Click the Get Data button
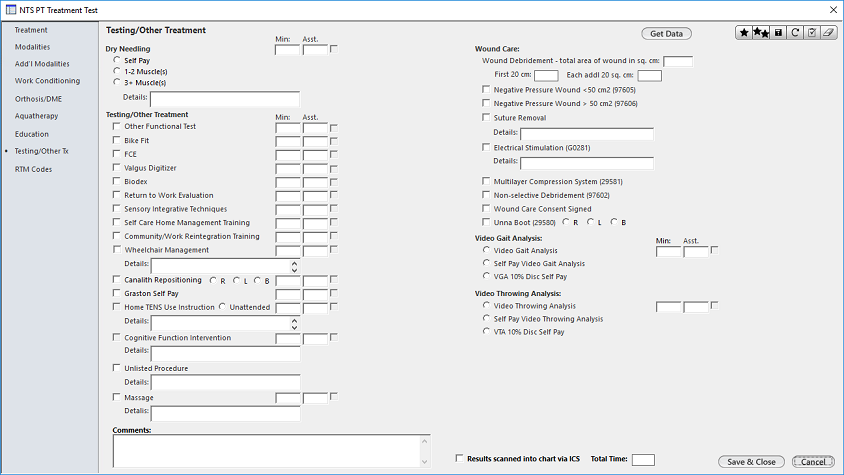Screen dimensions: 844x475 point(666,33)
